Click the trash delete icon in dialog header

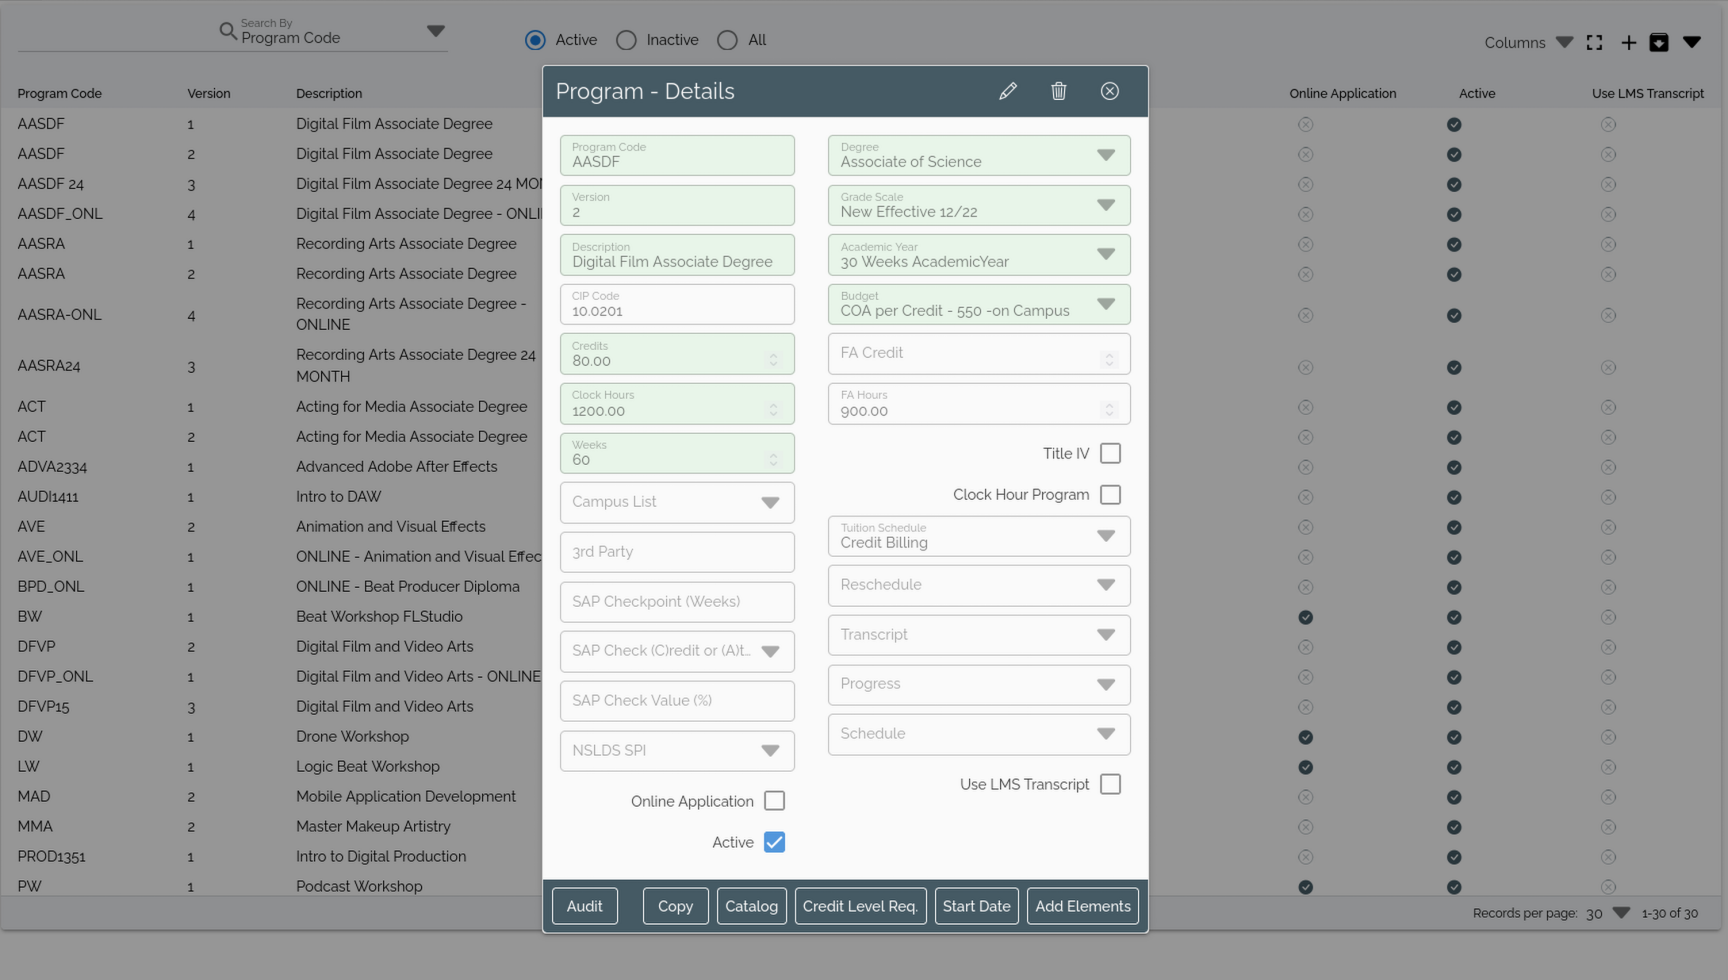point(1058,91)
